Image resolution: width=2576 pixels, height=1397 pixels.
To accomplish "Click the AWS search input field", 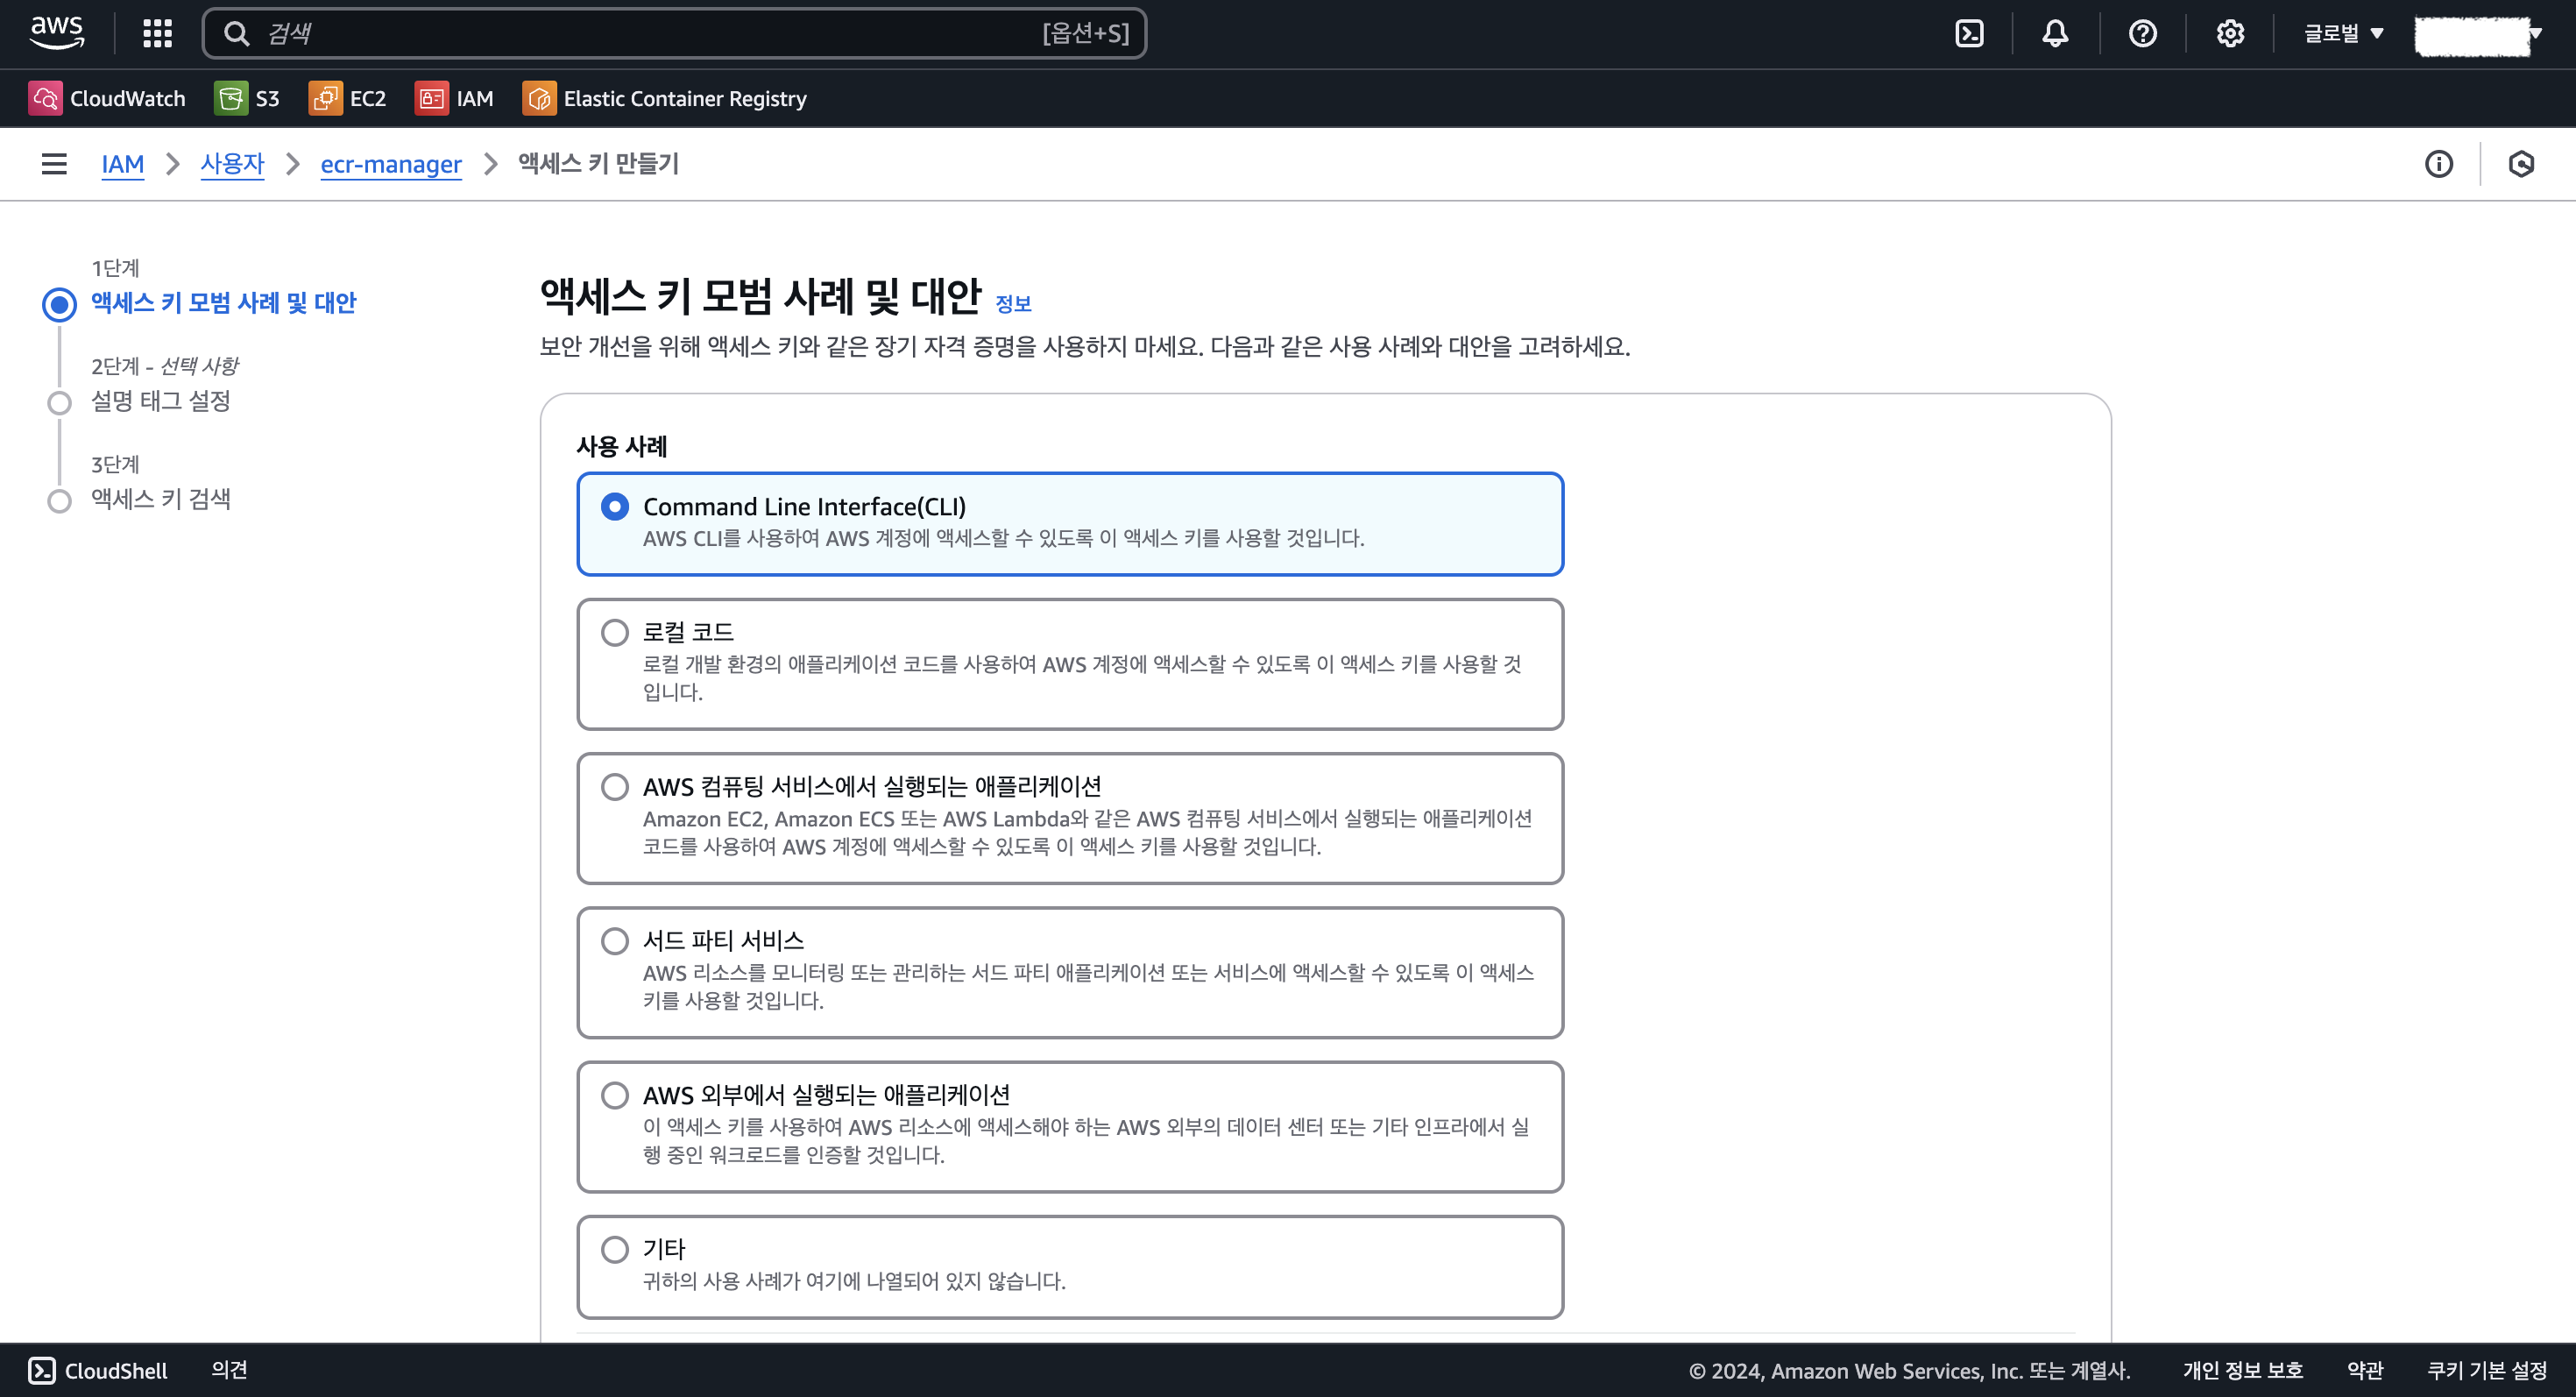I will click(x=650, y=33).
